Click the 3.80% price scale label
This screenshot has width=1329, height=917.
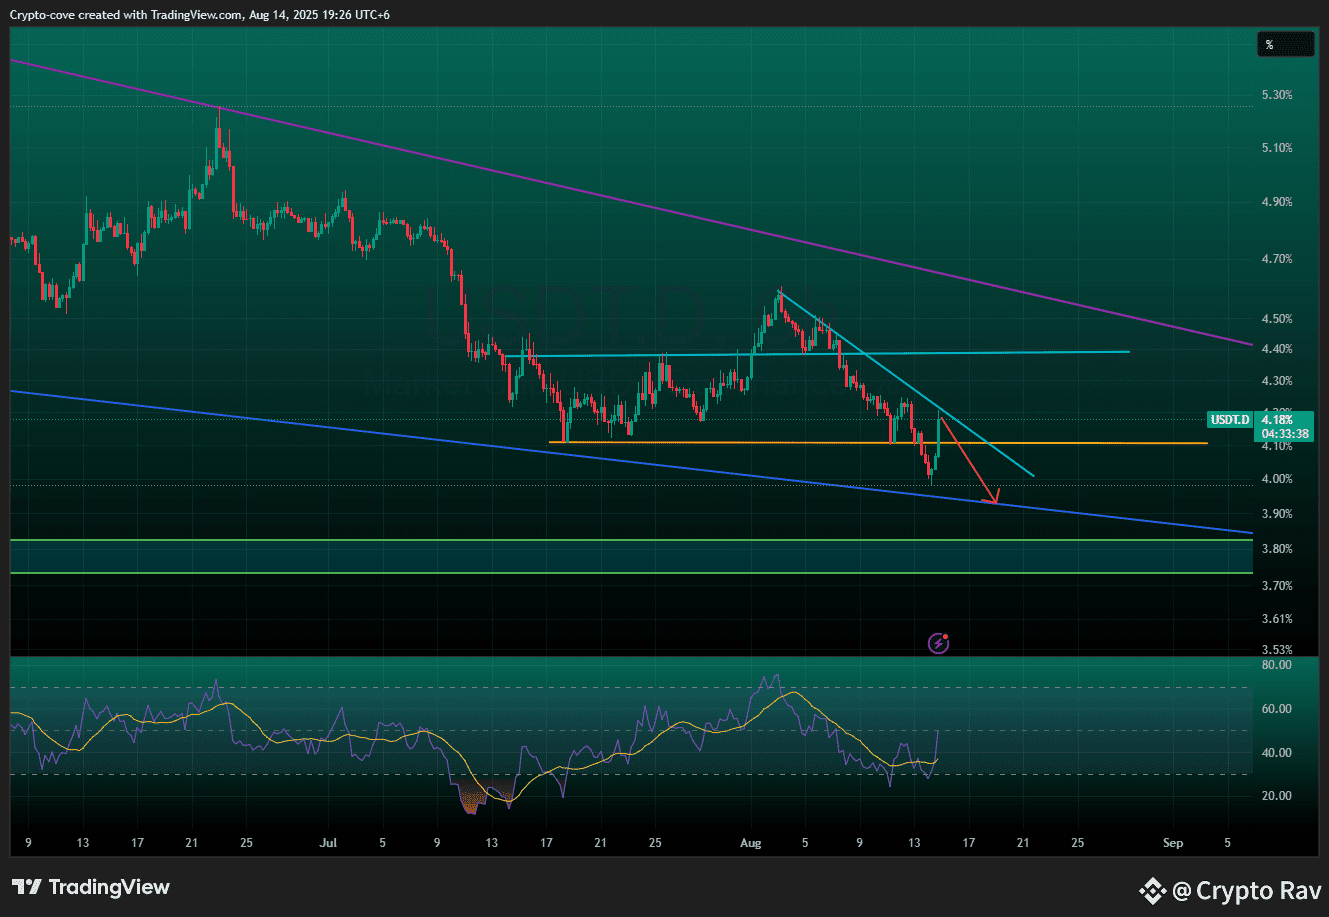[x=1277, y=549]
